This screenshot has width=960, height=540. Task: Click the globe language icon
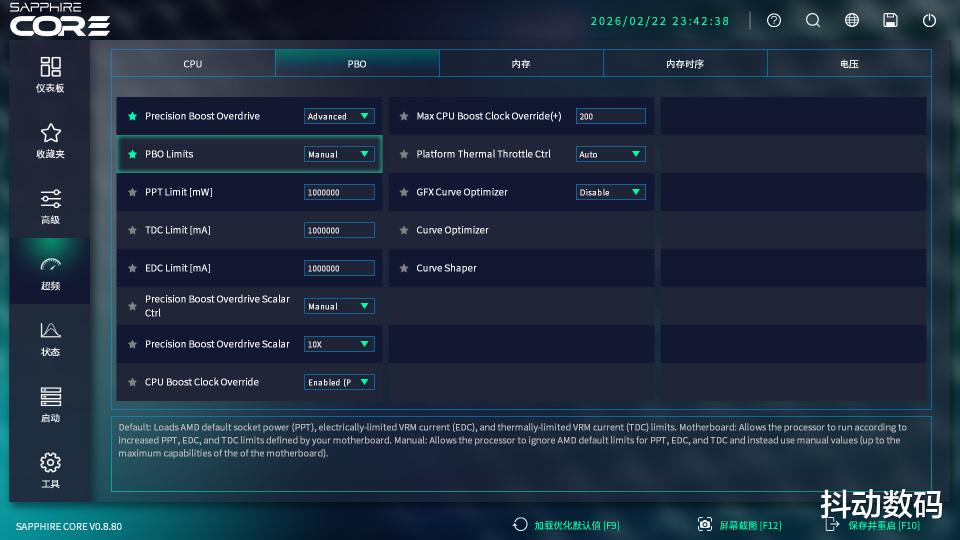tap(852, 20)
